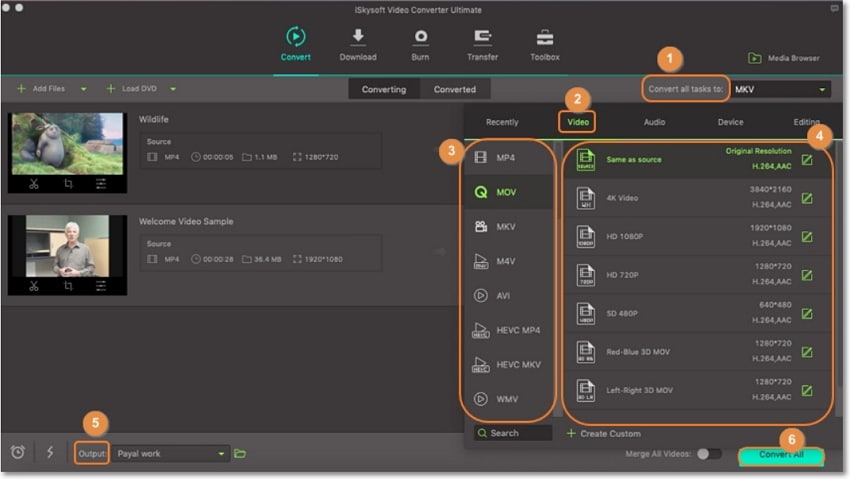Open the Payal work output folder dropdown
The height and width of the screenshot is (479, 850).
coord(170,454)
